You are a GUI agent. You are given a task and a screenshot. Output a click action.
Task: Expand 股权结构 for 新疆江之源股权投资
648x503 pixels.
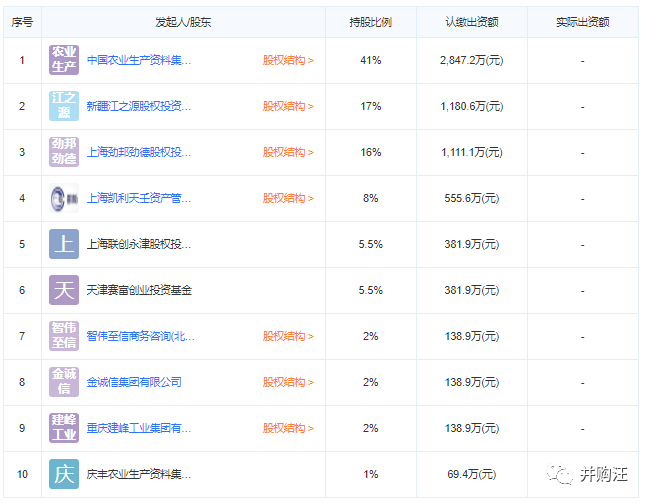pyautogui.click(x=288, y=106)
